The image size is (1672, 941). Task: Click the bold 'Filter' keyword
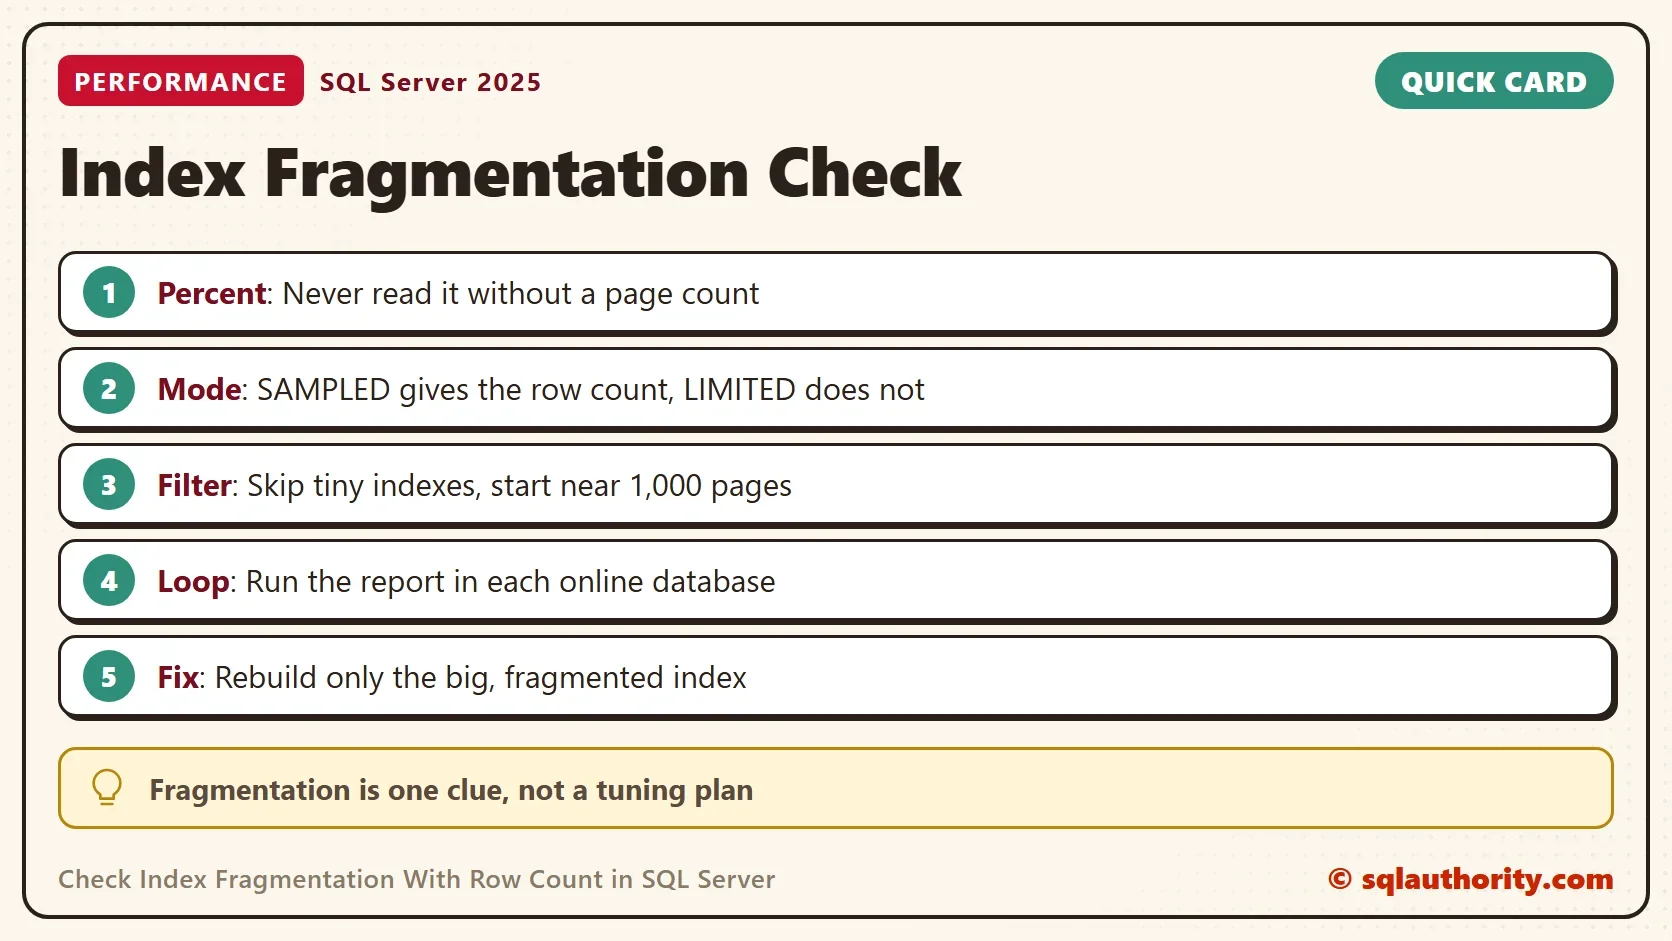(x=195, y=485)
